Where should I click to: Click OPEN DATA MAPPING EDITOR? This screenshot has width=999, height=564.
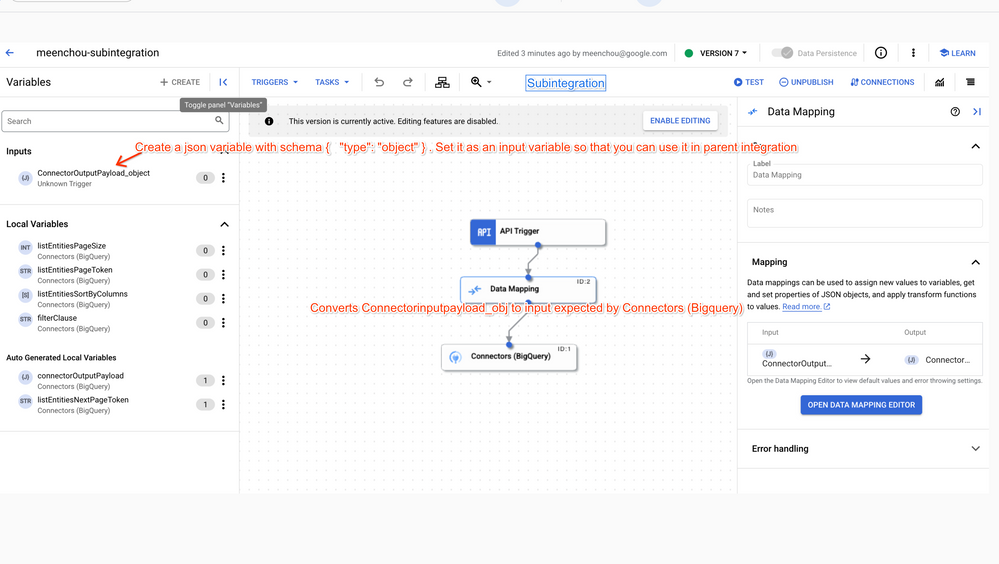[861, 405]
